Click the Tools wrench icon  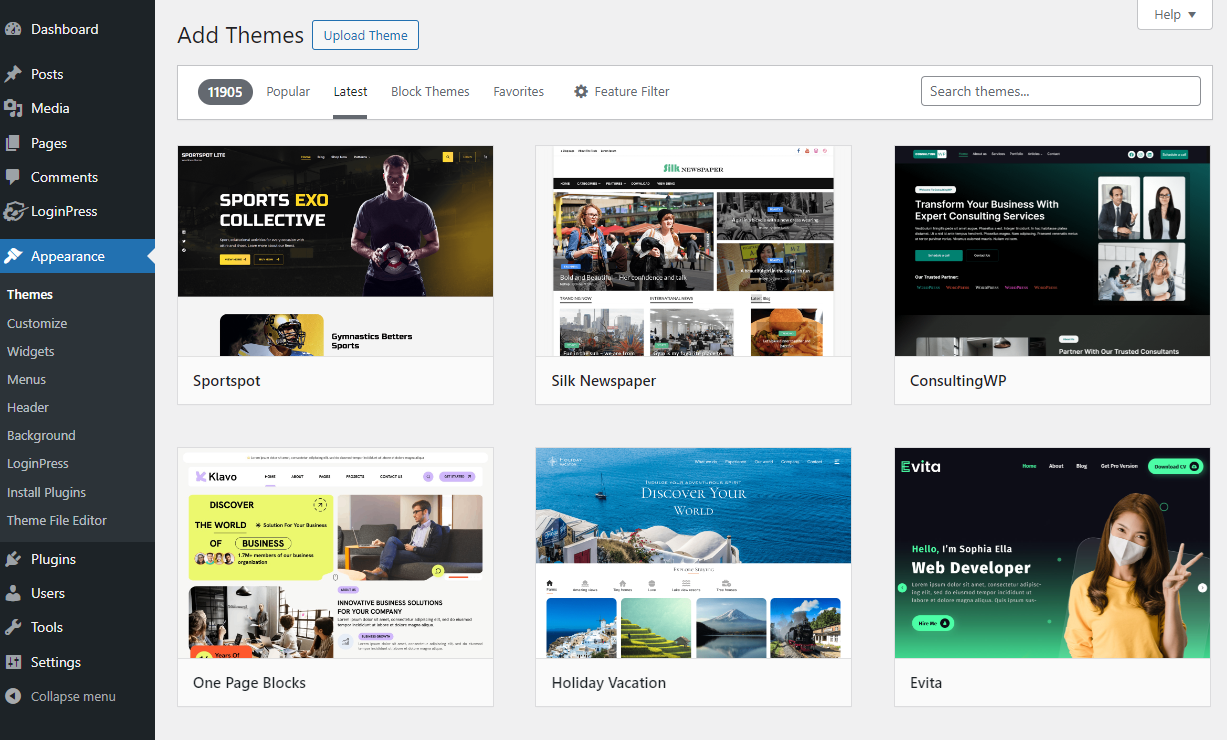tap(13, 627)
